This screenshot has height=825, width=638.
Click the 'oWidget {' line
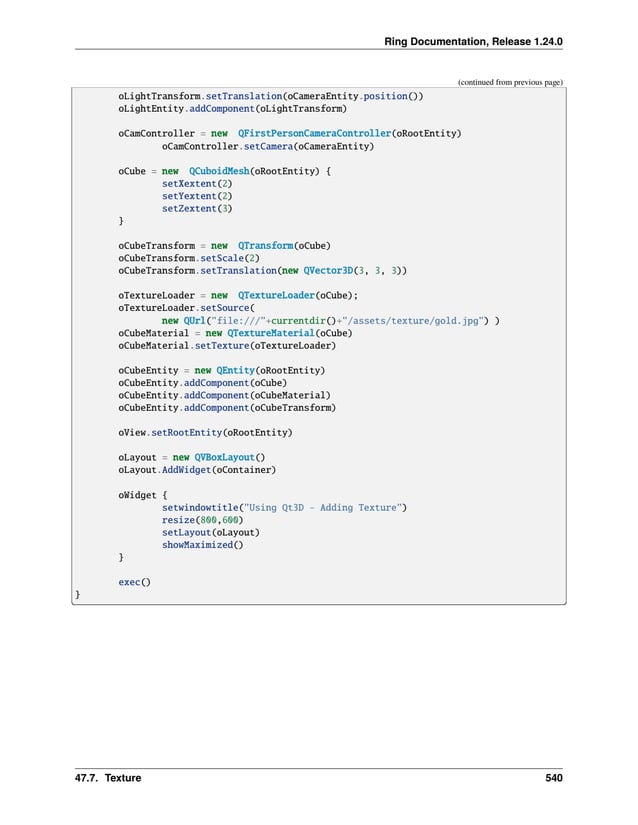pos(143,495)
